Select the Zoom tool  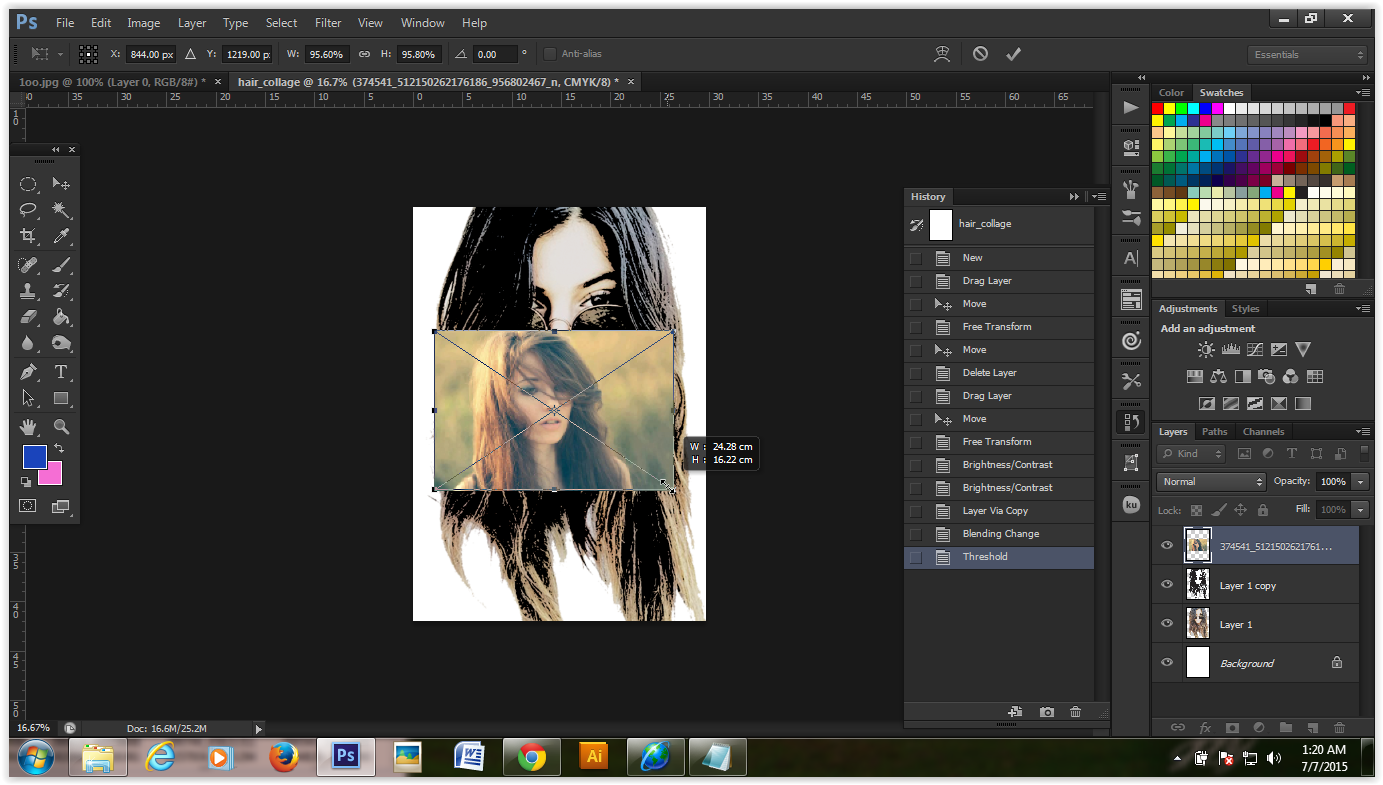[x=59, y=424]
